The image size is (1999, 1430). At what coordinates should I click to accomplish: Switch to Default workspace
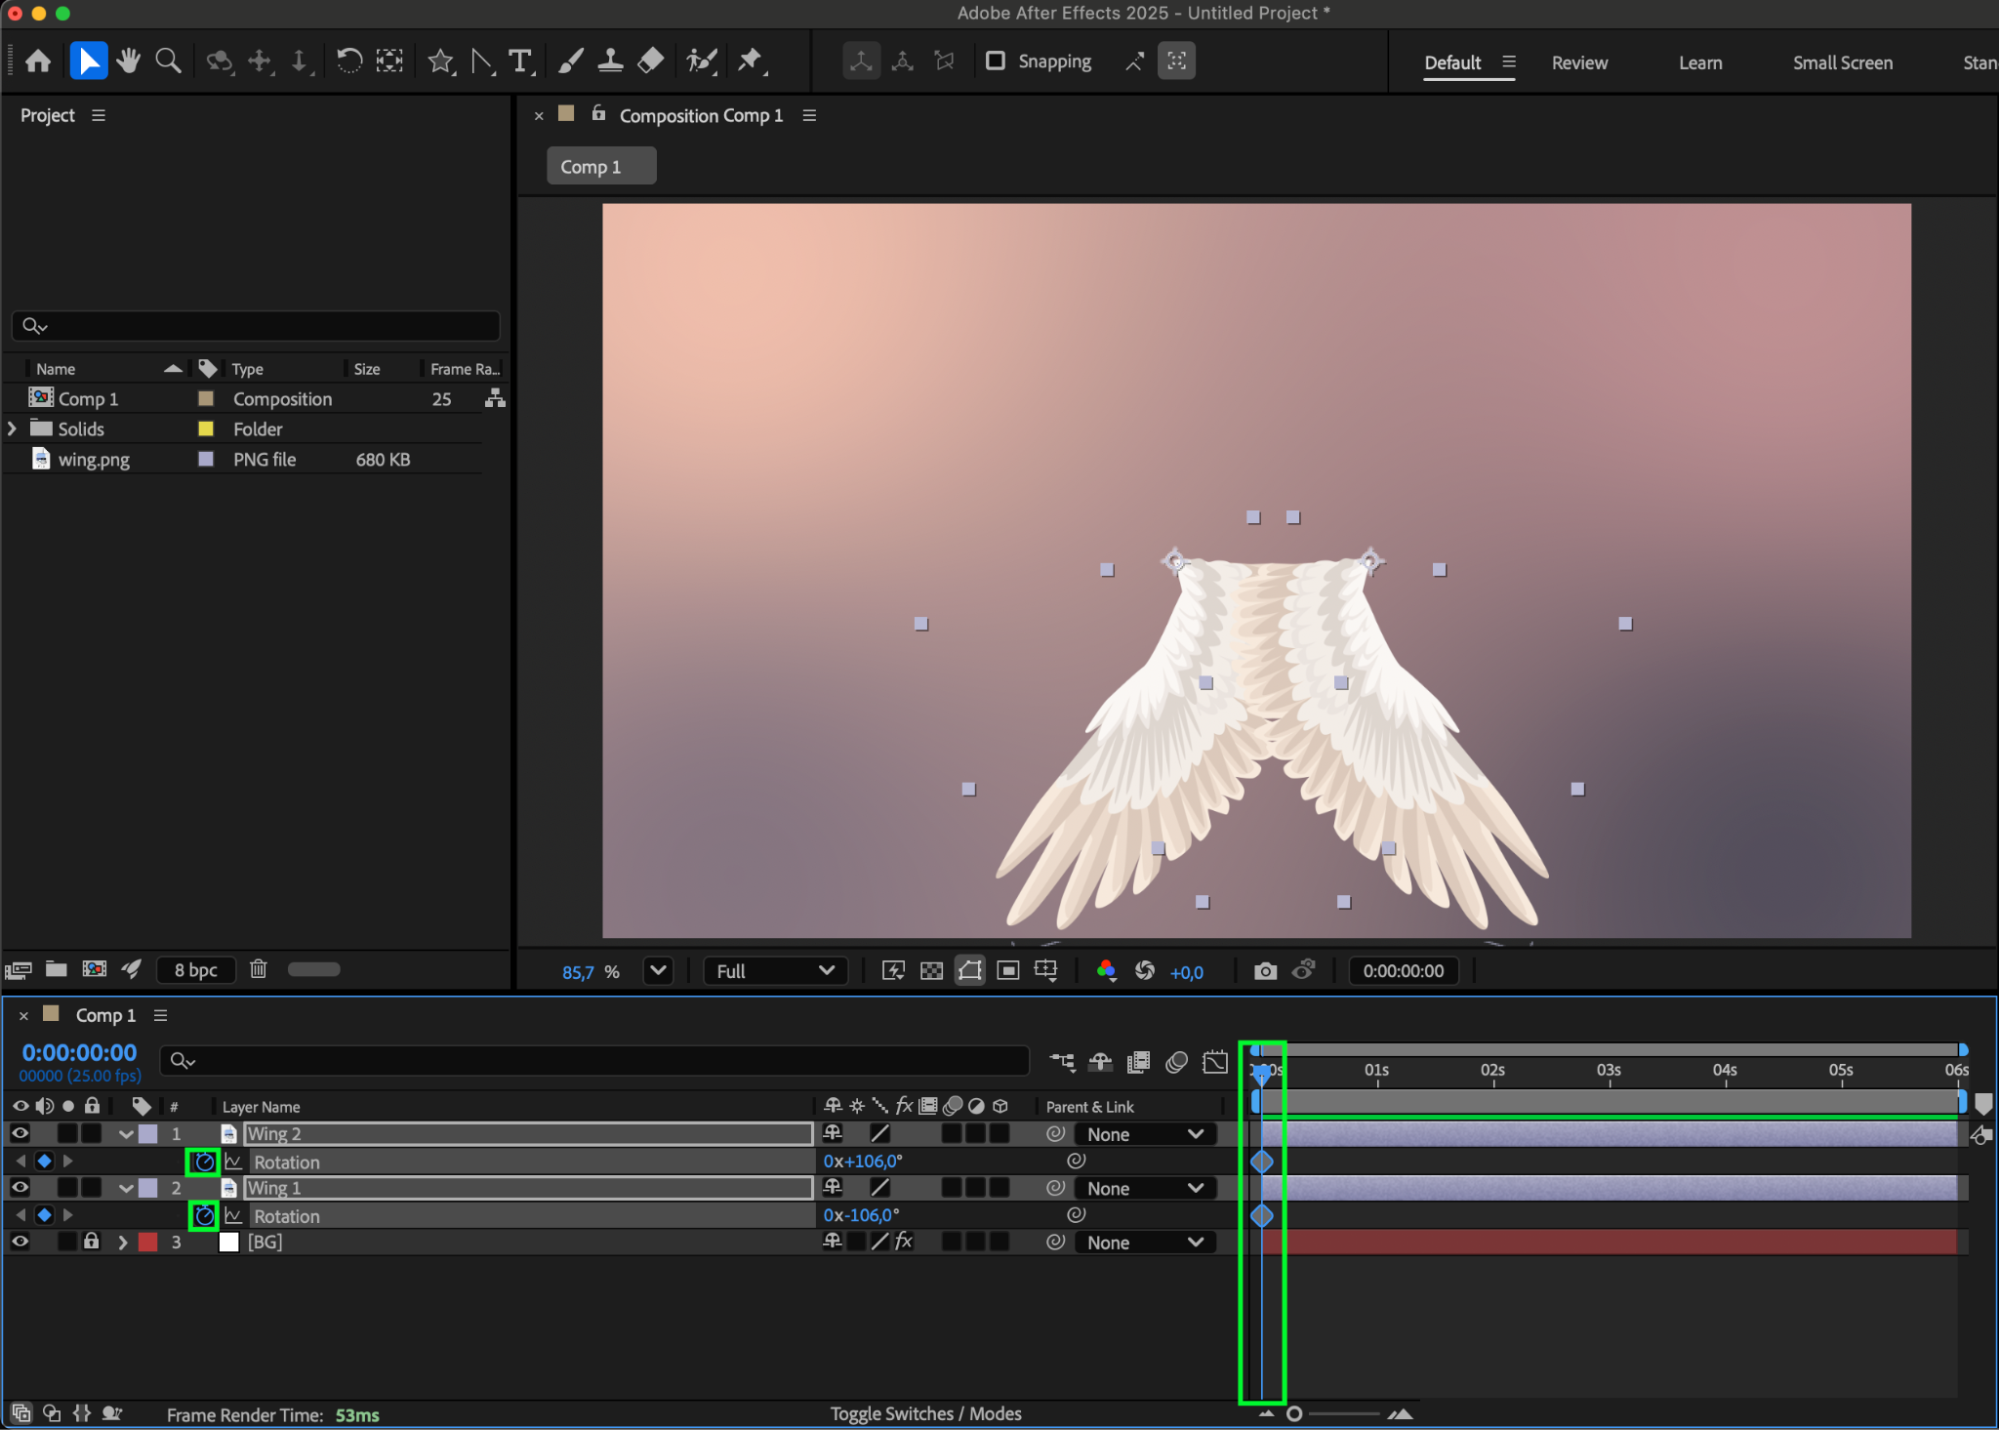point(1452,63)
